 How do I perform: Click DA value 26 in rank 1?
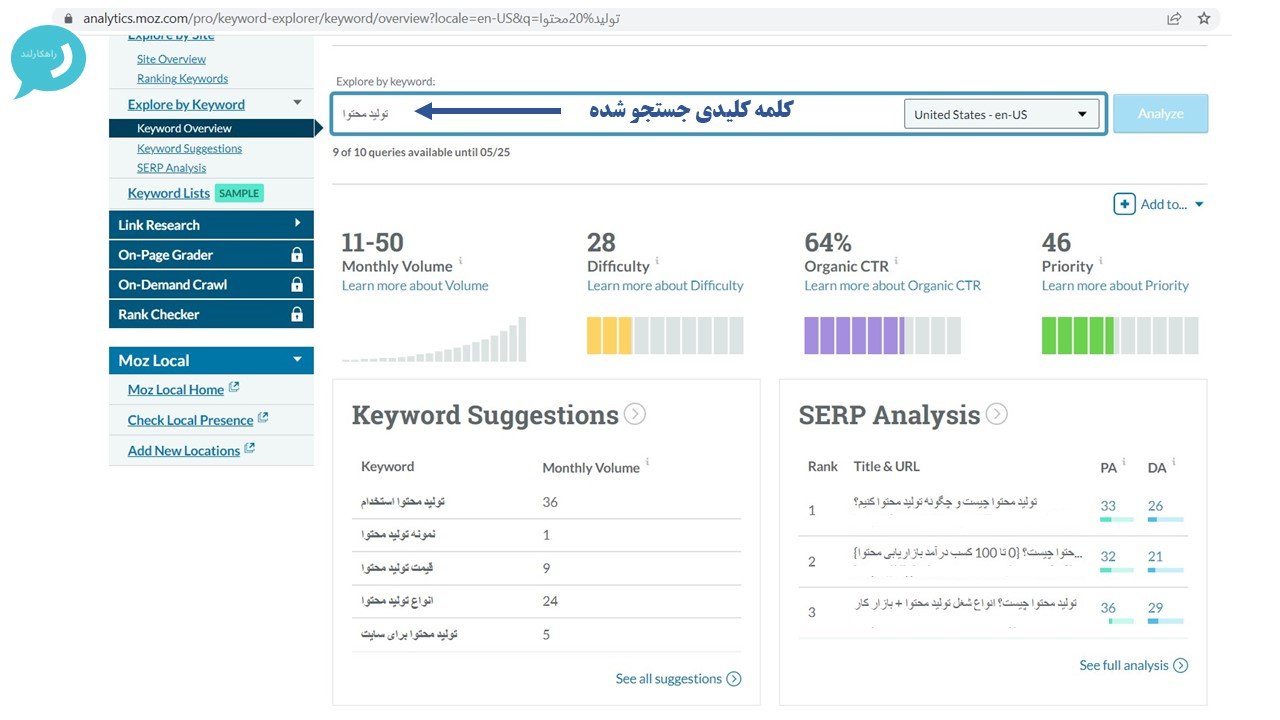coord(1156,506)
